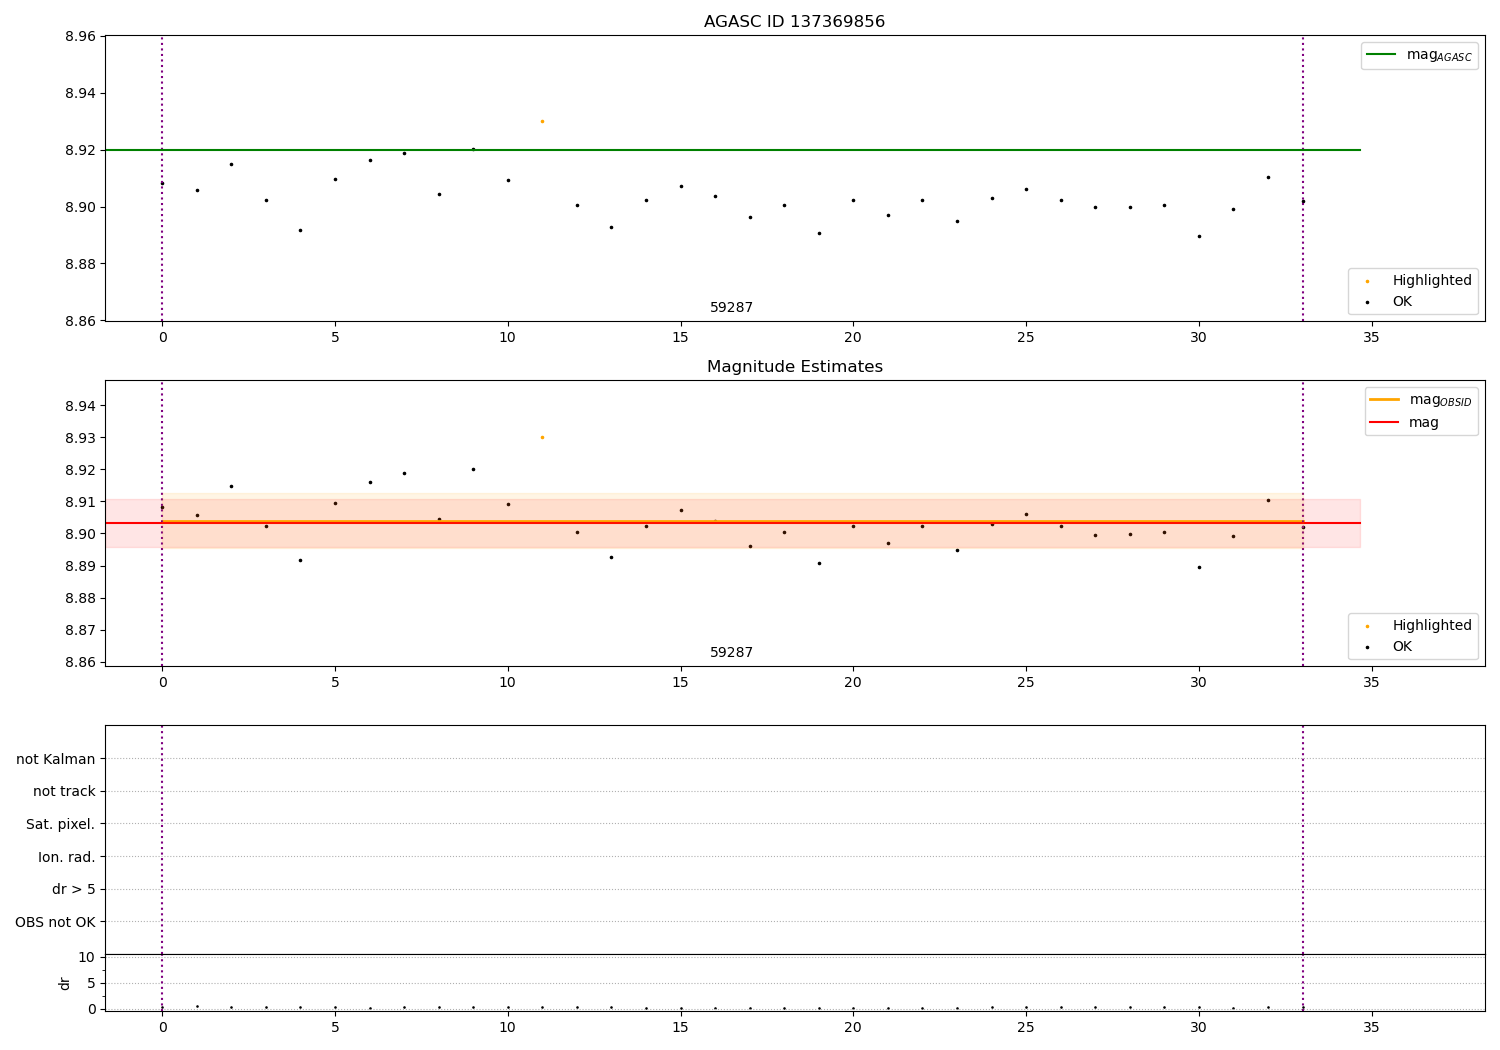Viewport: 1500px width, 1050px height.
Task: Click the OBS not OK axis label
Action: [56, 922]
